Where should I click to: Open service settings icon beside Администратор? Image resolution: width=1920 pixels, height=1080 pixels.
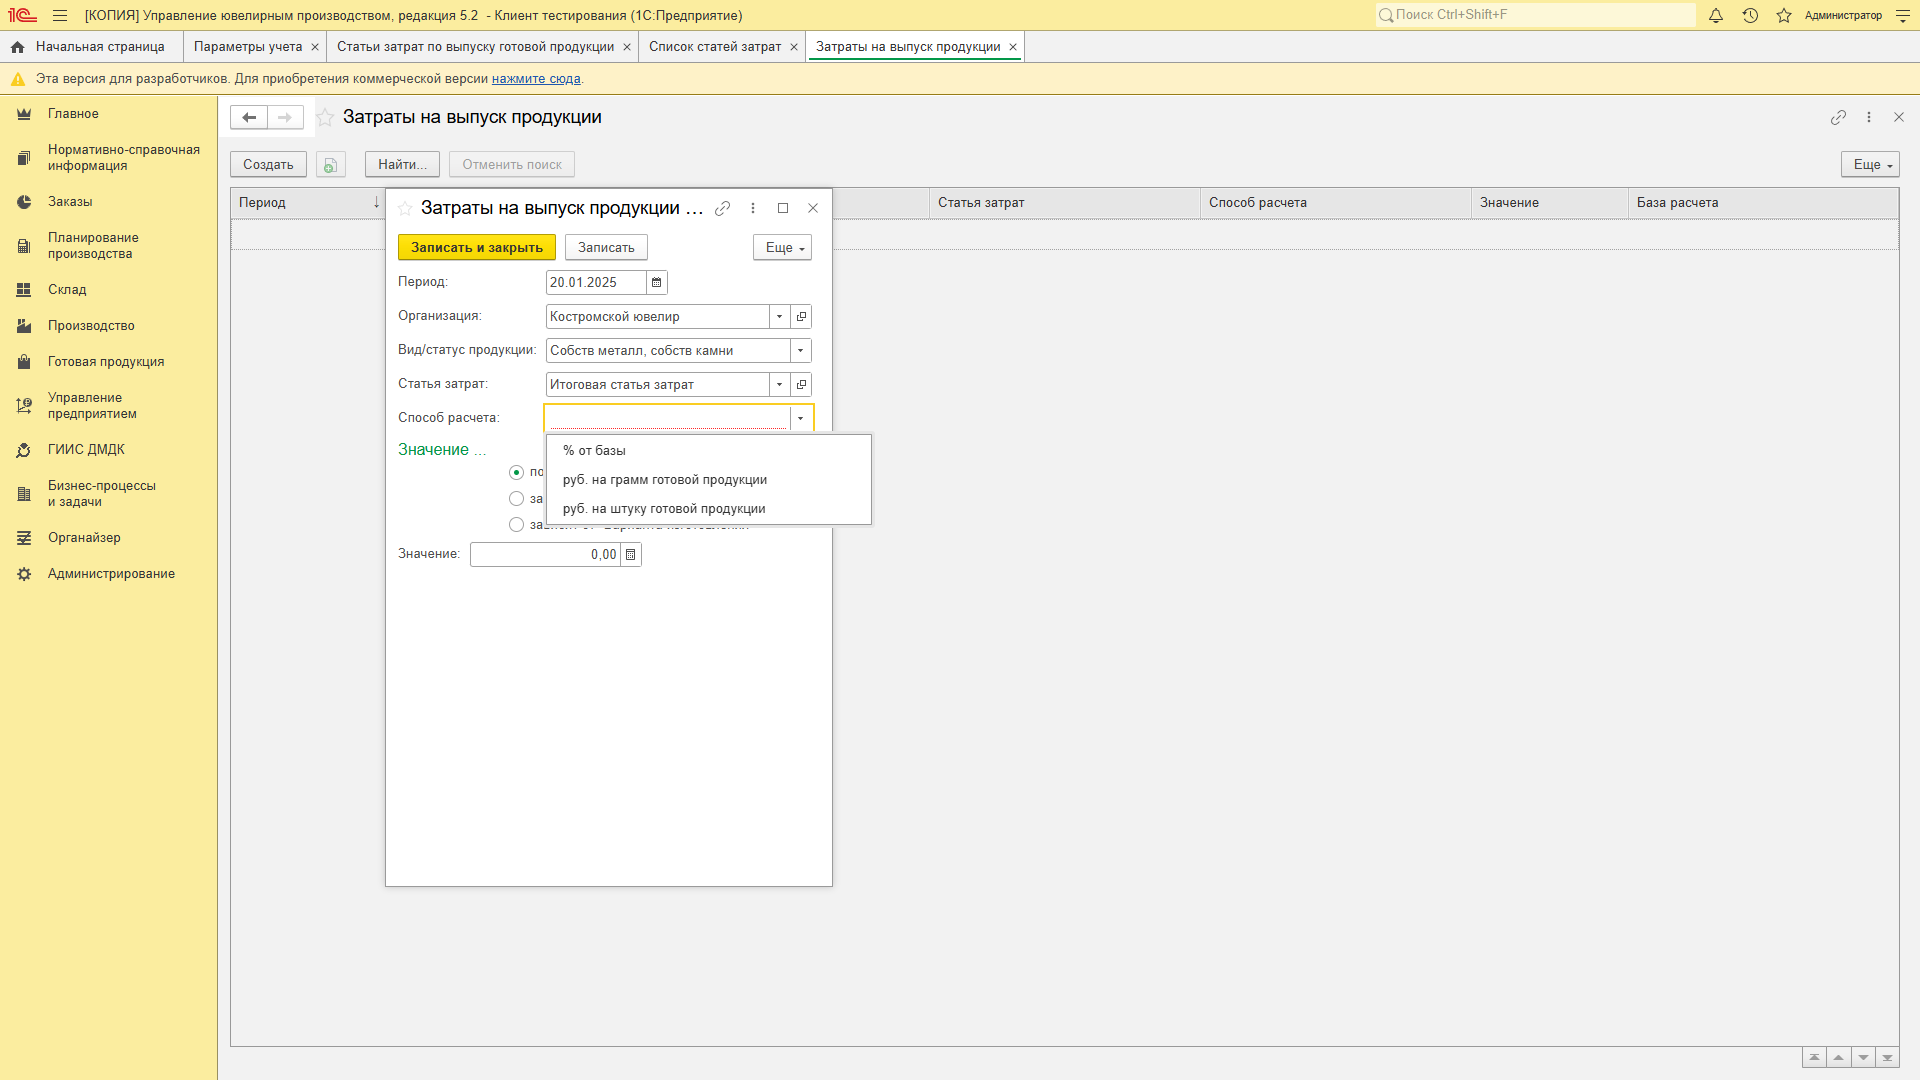tap(1903, 15)
